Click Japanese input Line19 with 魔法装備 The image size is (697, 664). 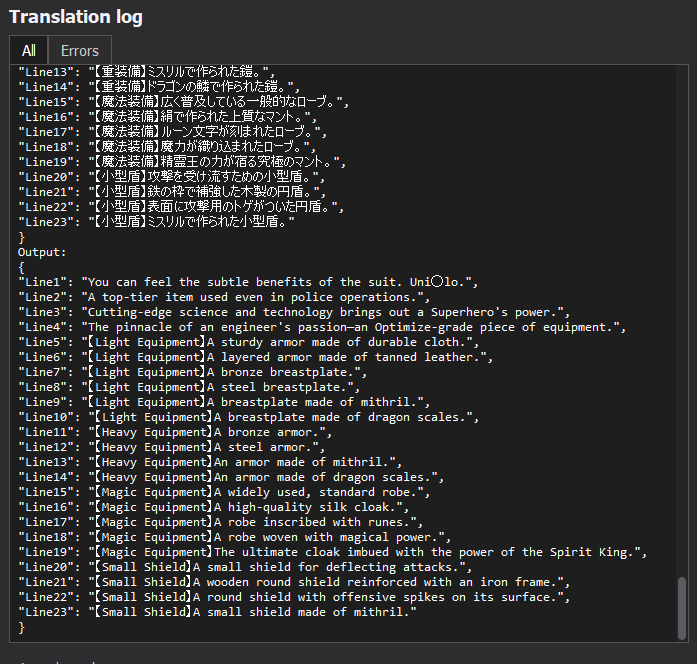coord(182,162)
